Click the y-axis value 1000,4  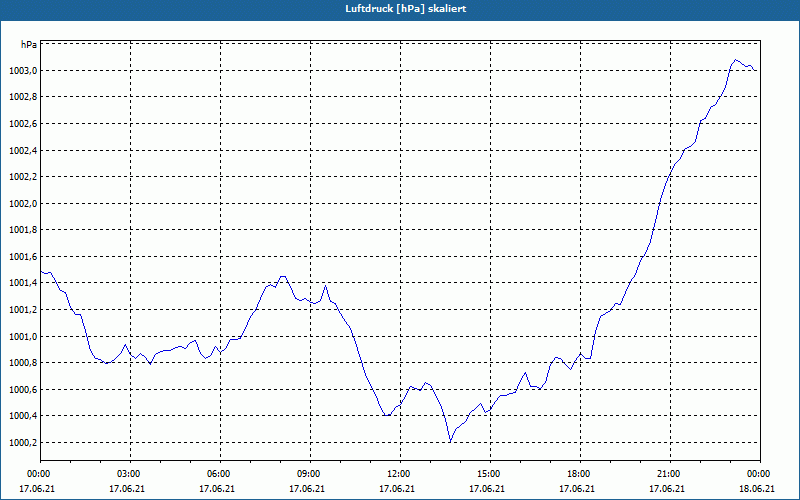click(23, 416)
